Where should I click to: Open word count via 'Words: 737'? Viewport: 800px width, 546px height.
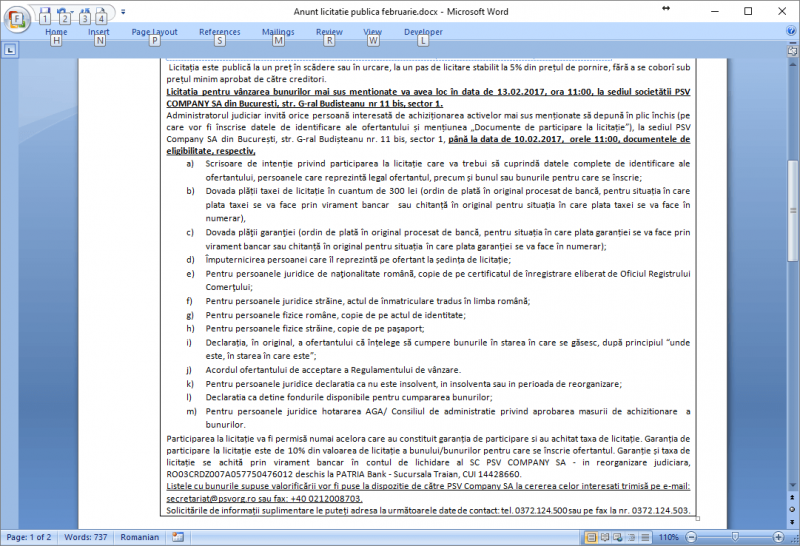click(86, 537)
